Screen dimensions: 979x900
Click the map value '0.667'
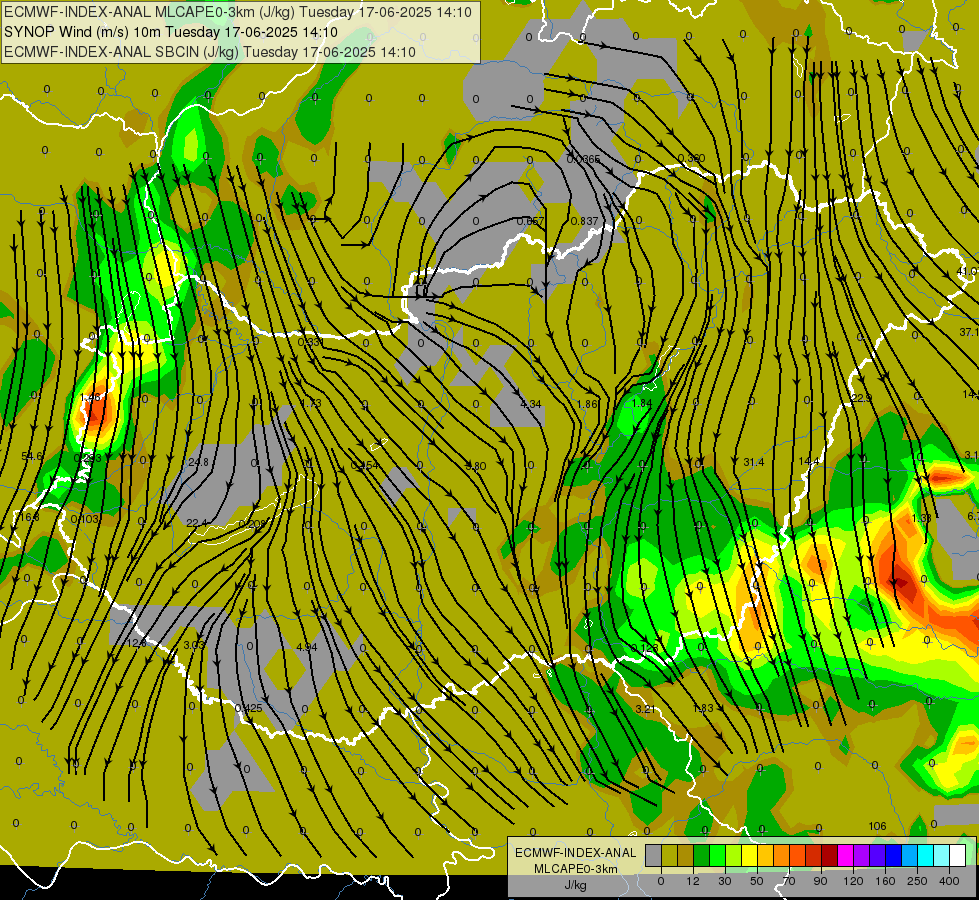pyautogui.click(x=531, y=221)
